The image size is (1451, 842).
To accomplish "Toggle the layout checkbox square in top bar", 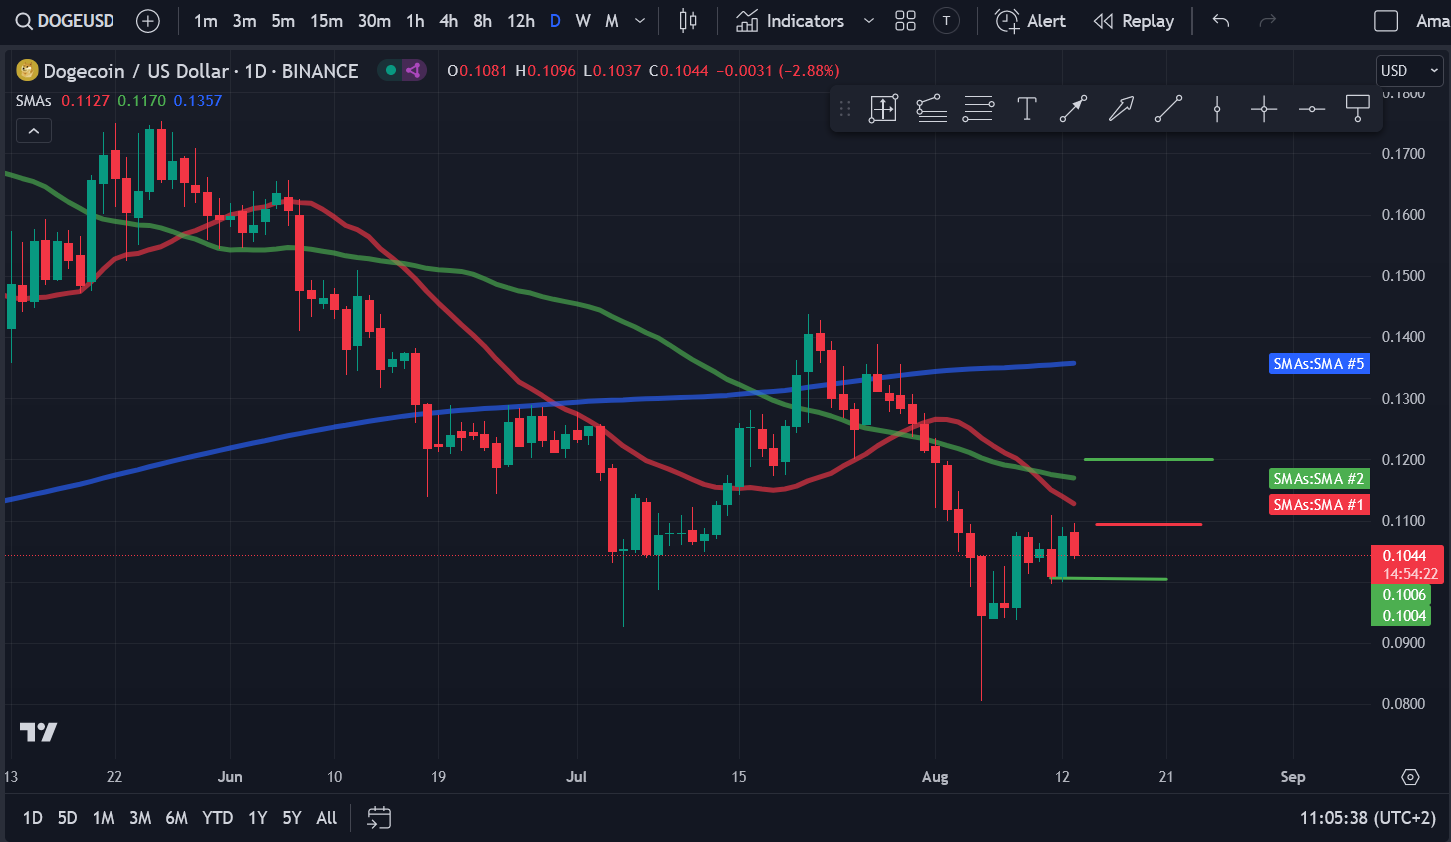I will click(x=1386, y=21).
